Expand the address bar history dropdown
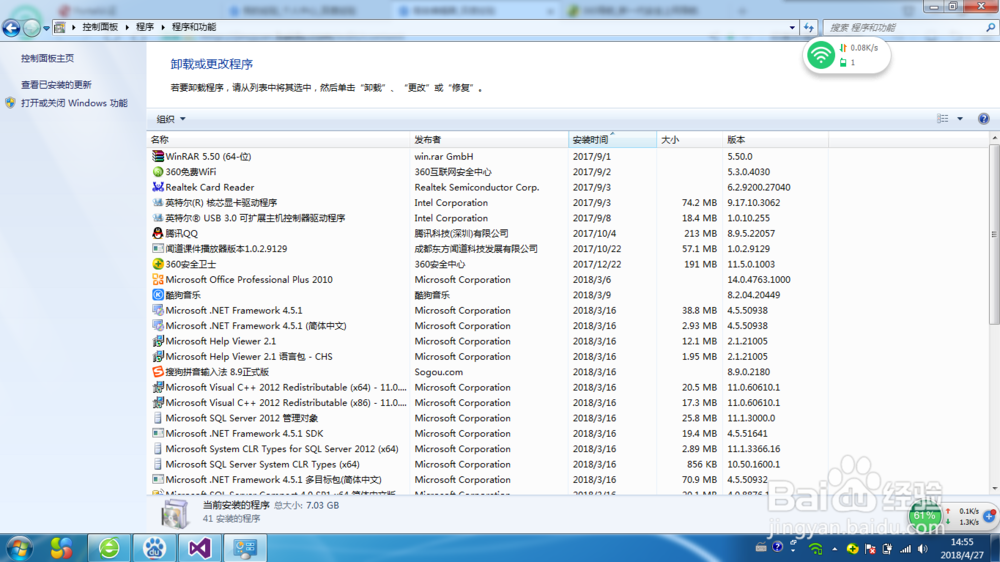This screenshot has height=562, width=1000. (x=792, y=27)
